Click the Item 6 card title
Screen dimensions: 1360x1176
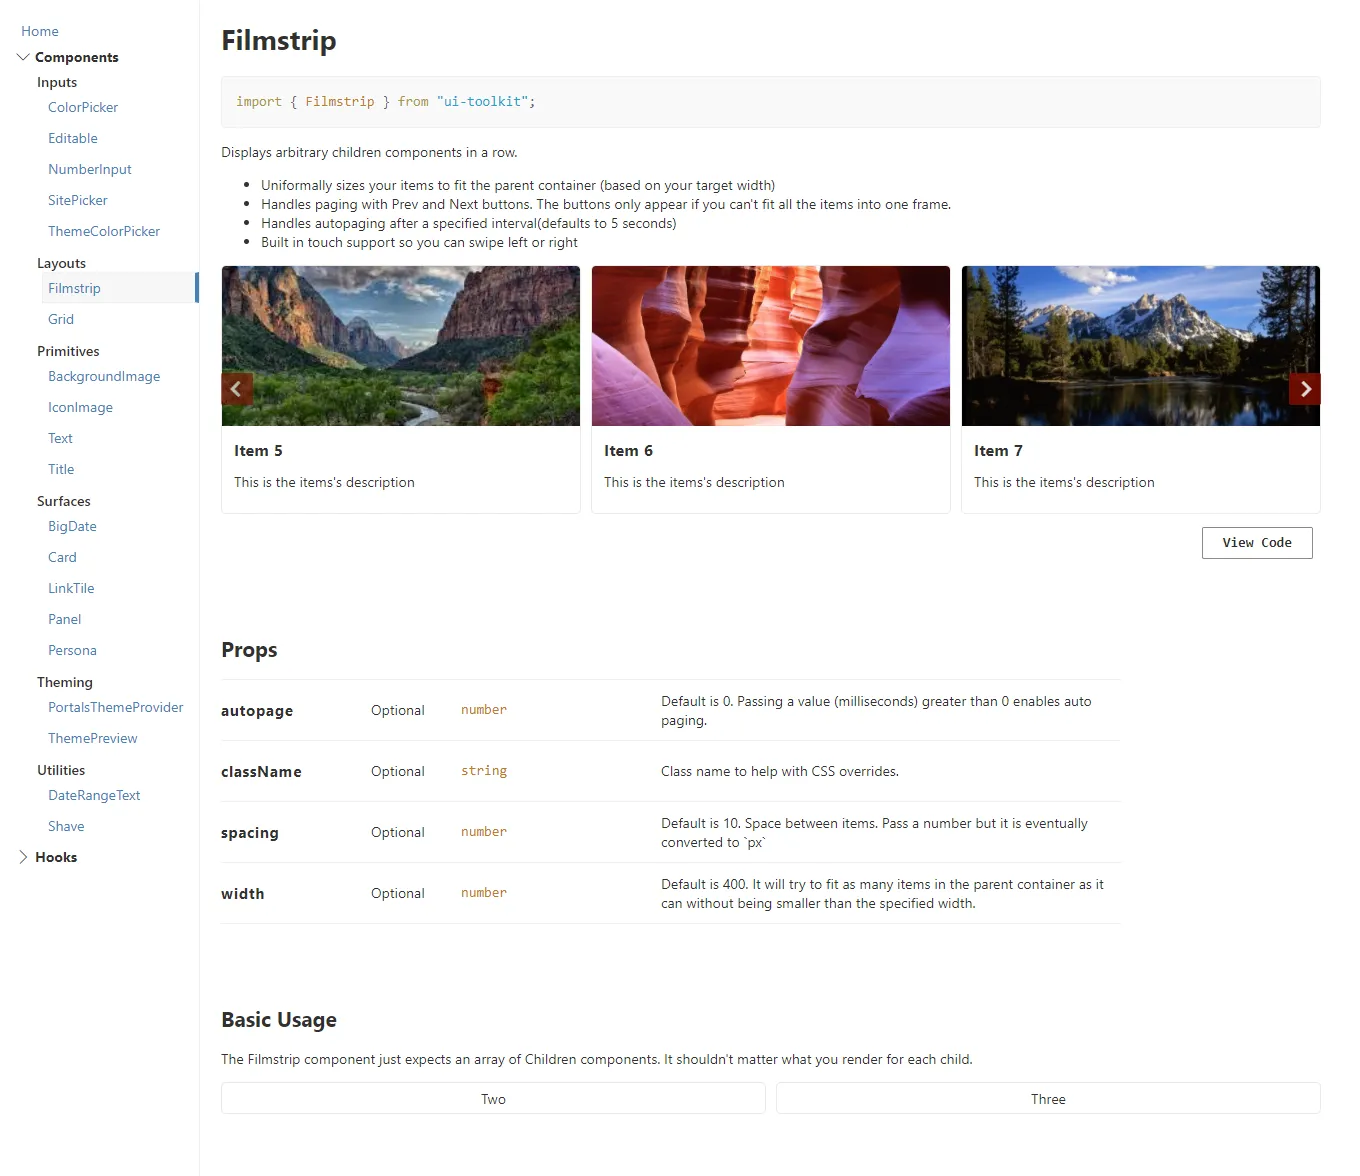click(x=628, y=451)
